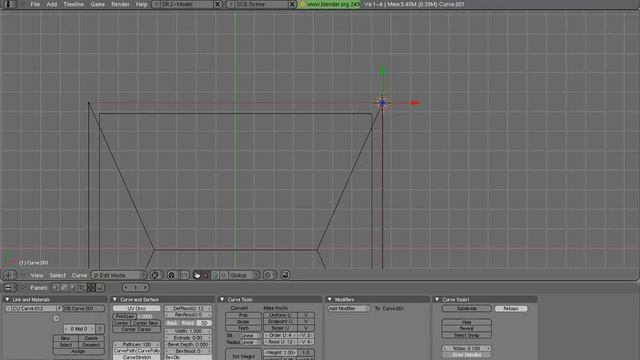The width and height of the screenshot is (640, 360).
Task: Collapse the Modifiers panel
Action: (x=329, y=300)
